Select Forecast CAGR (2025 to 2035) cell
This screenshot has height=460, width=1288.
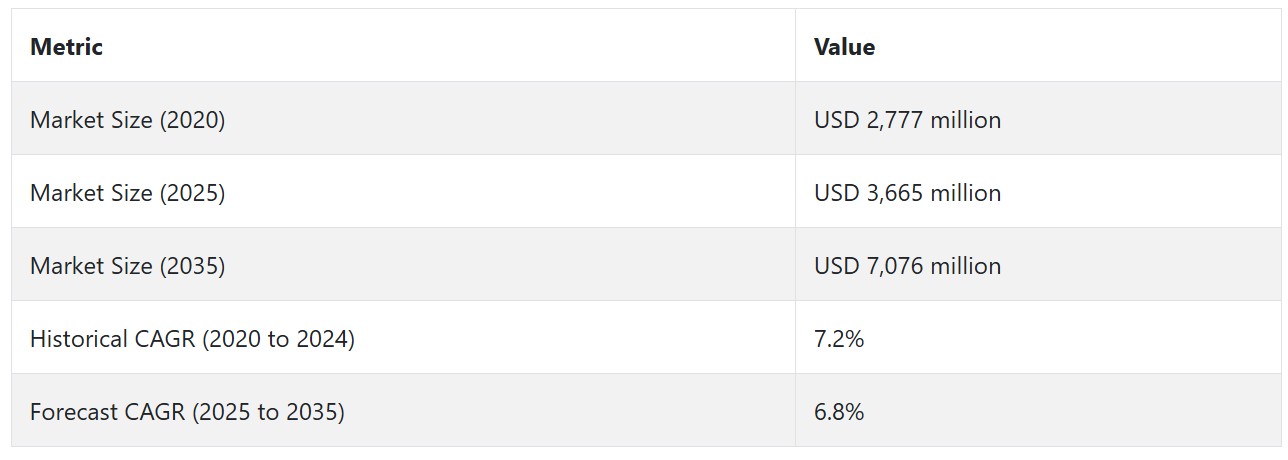click(403, 411)
